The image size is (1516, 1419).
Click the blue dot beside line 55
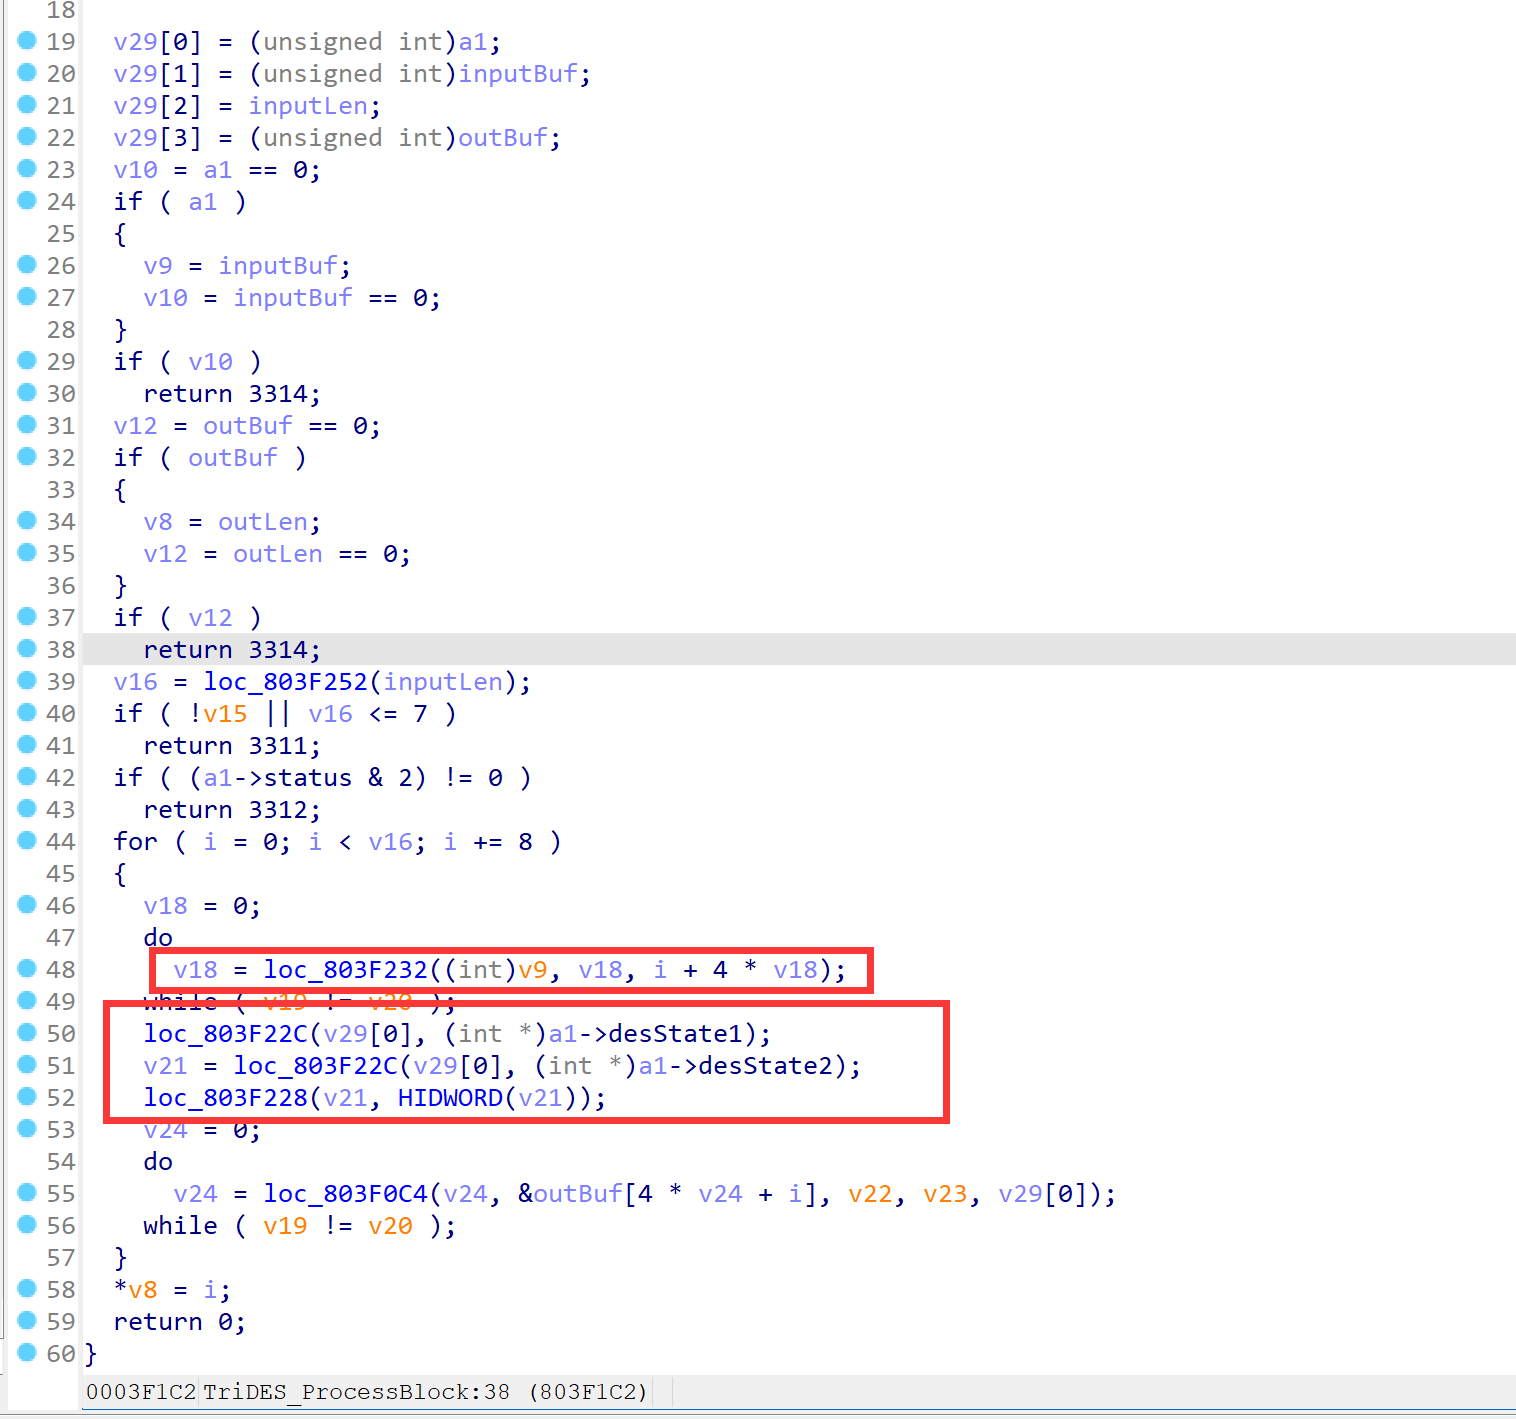click(27, 1193)
